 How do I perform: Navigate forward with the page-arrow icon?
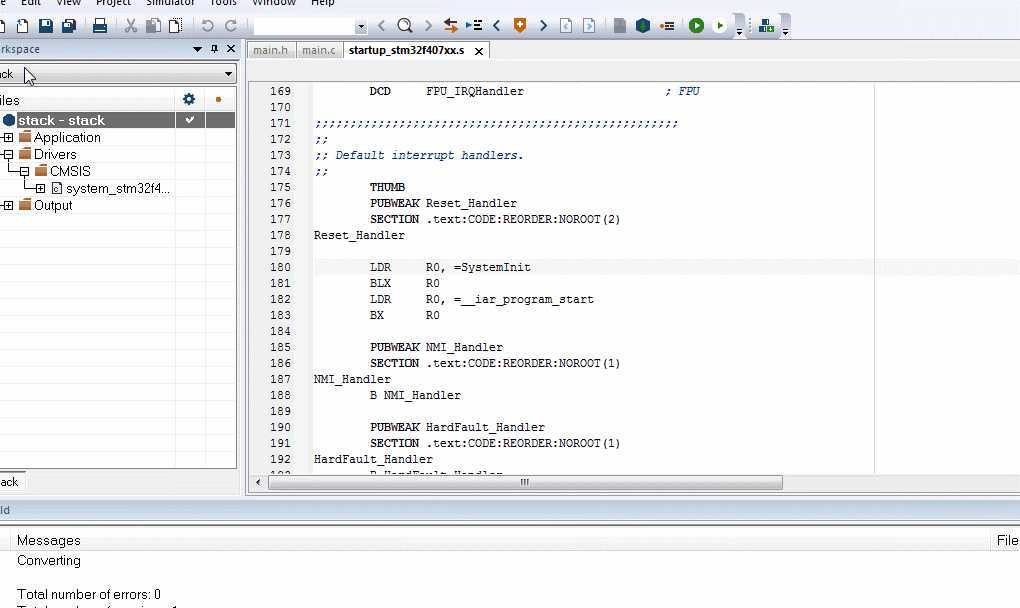coord(589,26)
